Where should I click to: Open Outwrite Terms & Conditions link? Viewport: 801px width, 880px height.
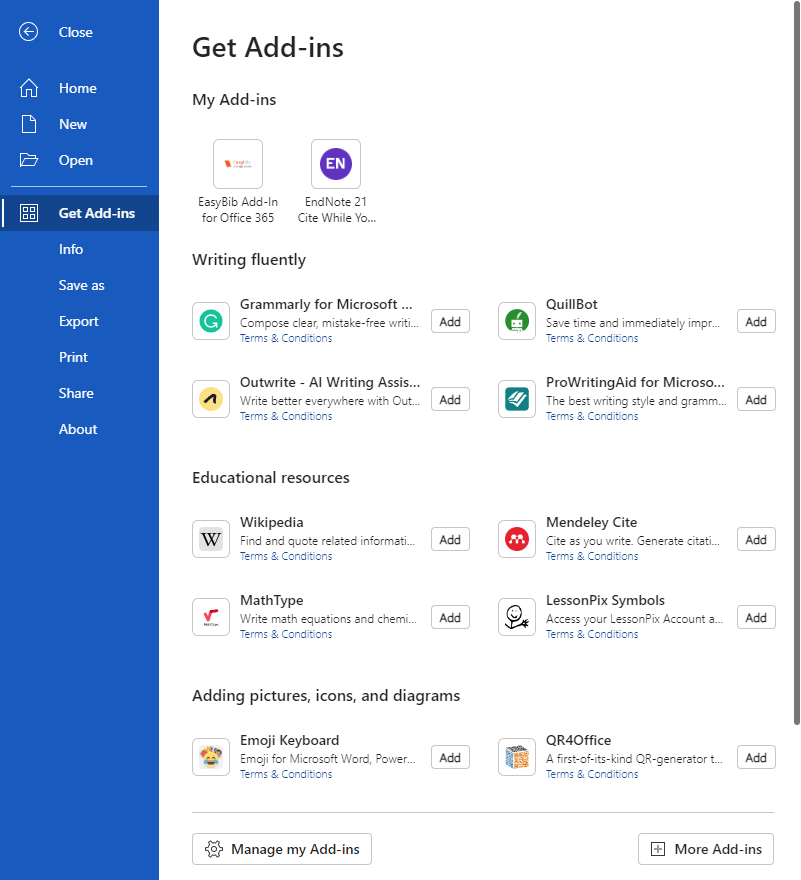[286, 416]
